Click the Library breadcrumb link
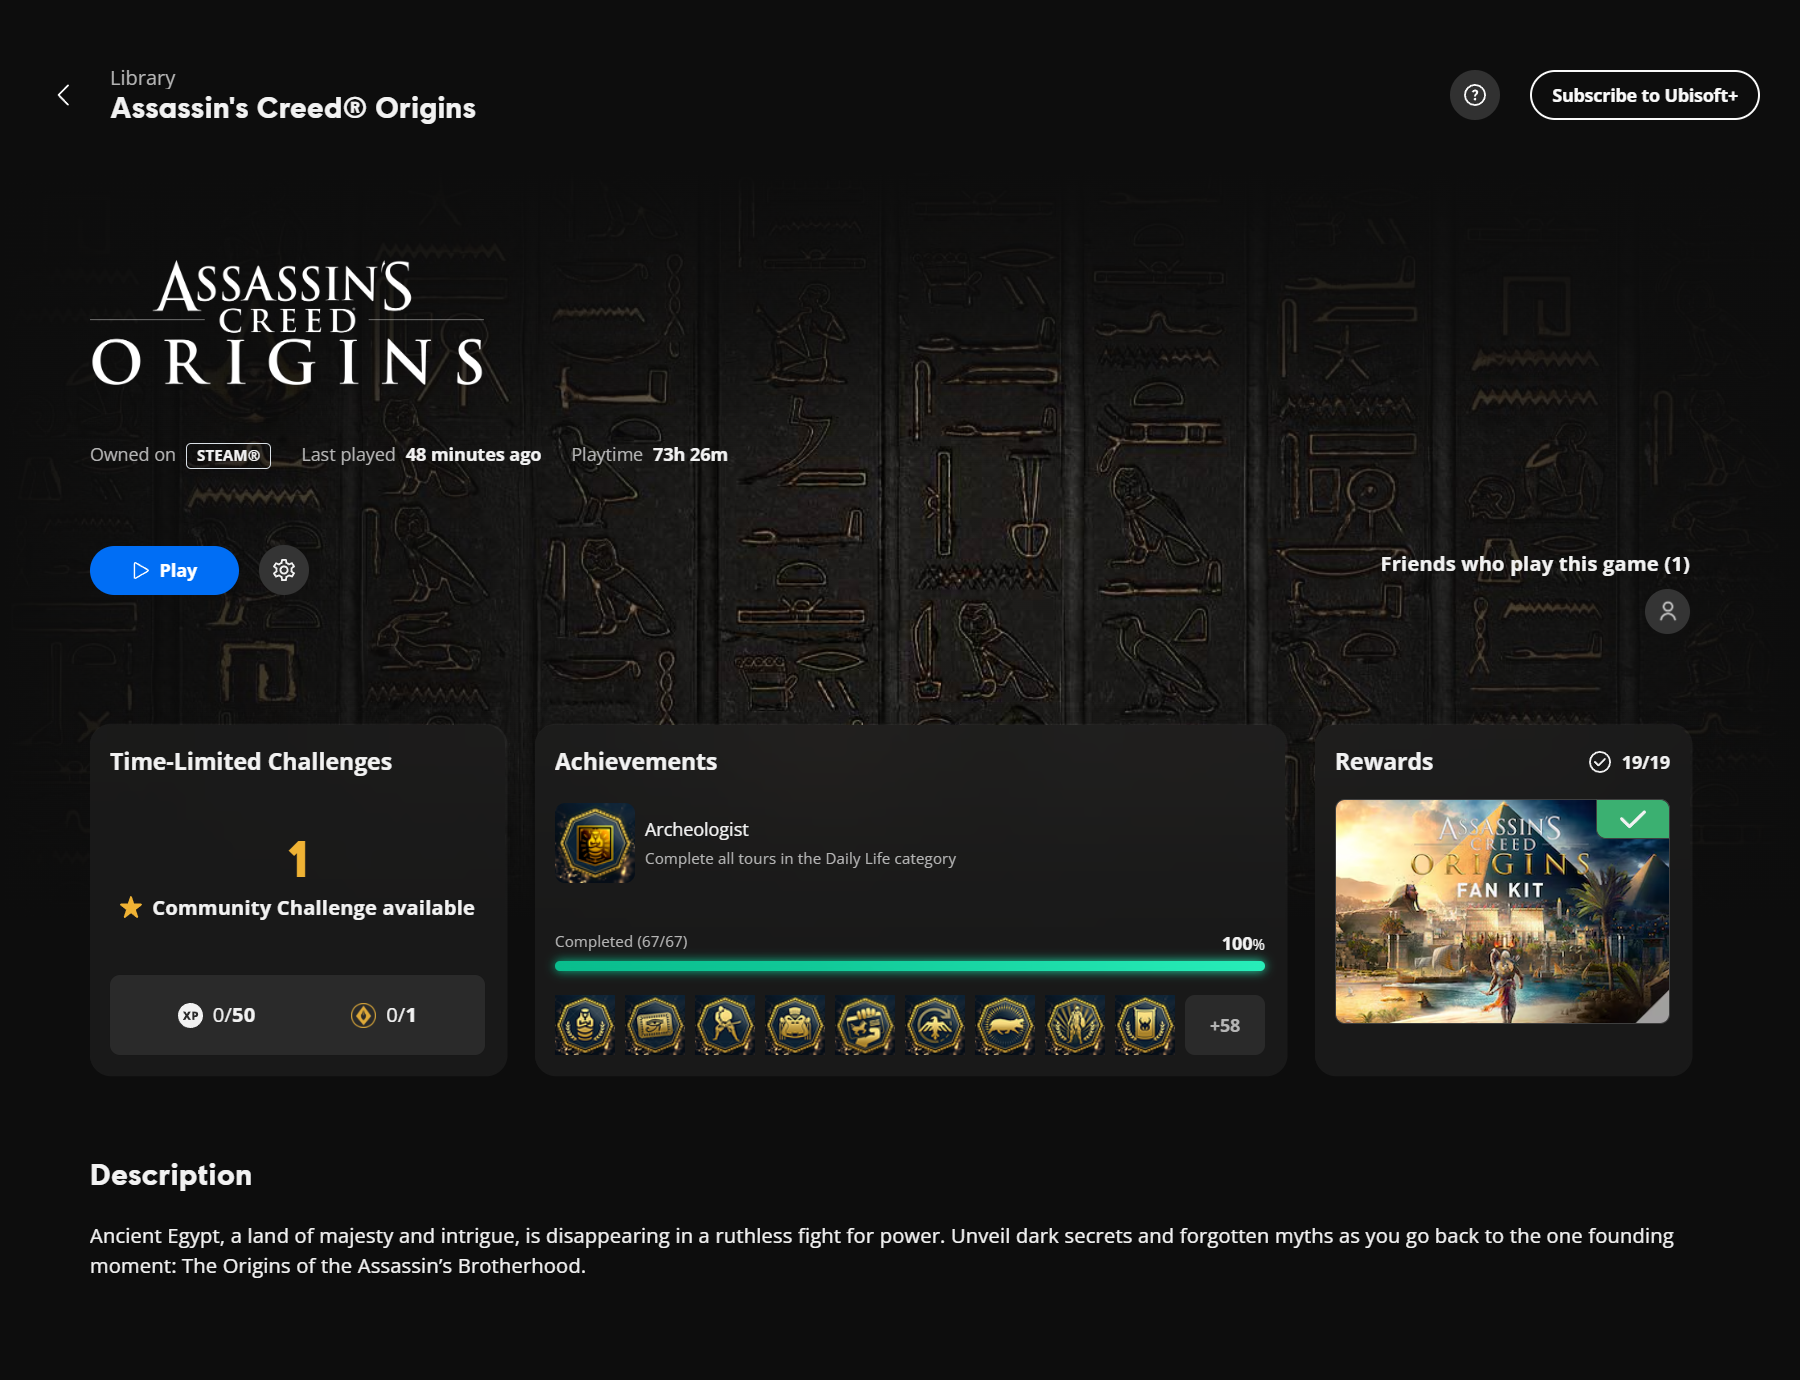The height and width of the screenshot is (1380, 1800). point(143,78)
